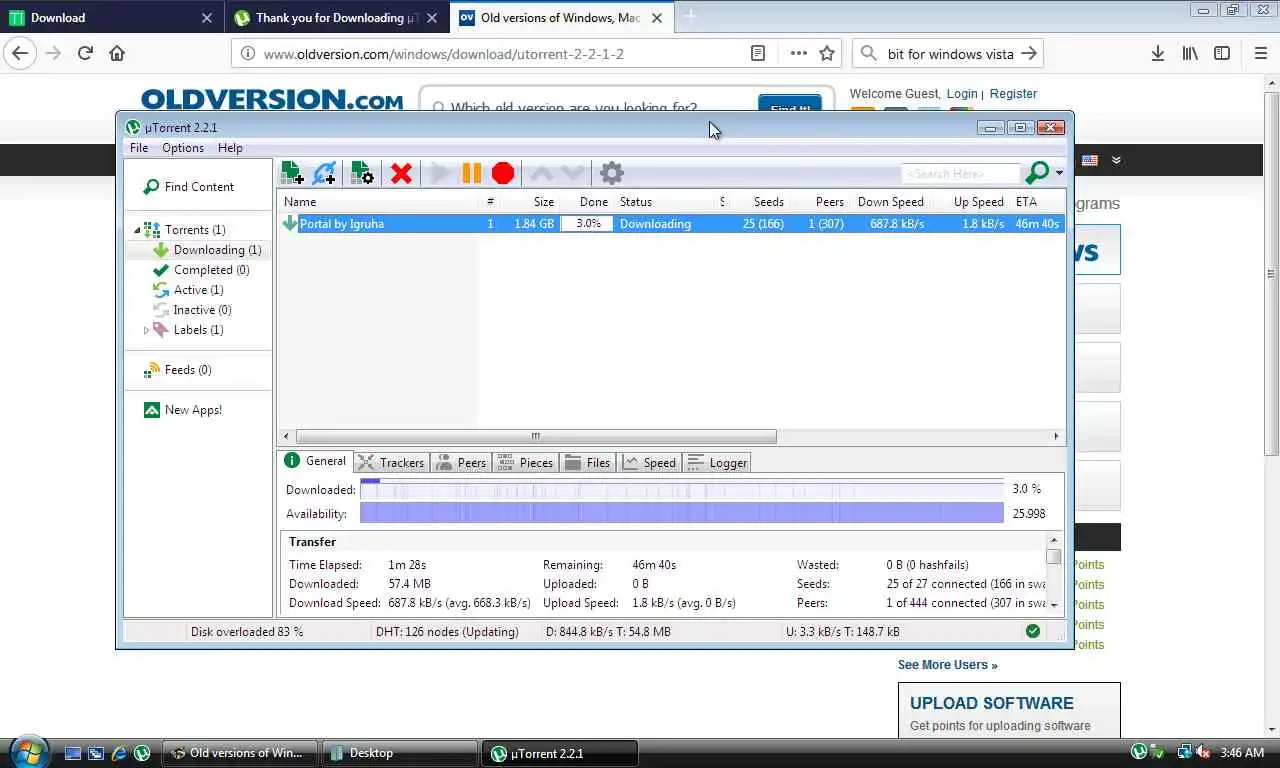Sort by the Down Speed column header
The image size is (1280, 768).
pos(890,202)
